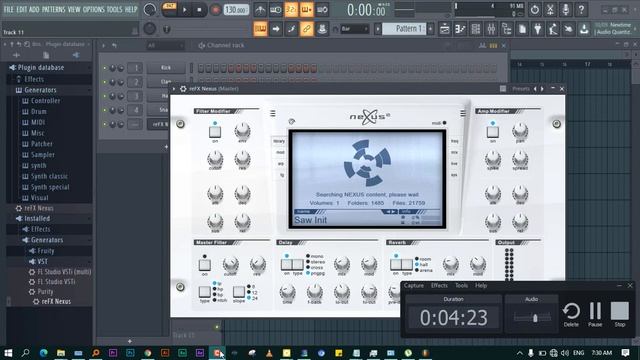Open the one-click audio recording microphone icon
Screen dimensions: 640x360
[x=565, y=9]
